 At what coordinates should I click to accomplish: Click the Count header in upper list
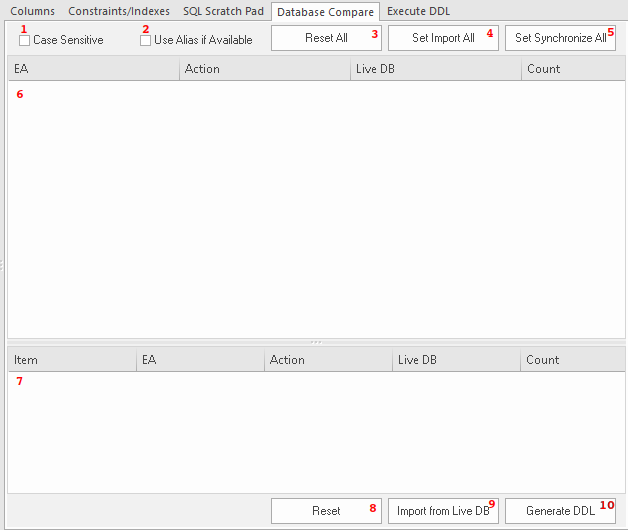coord(570,69)
